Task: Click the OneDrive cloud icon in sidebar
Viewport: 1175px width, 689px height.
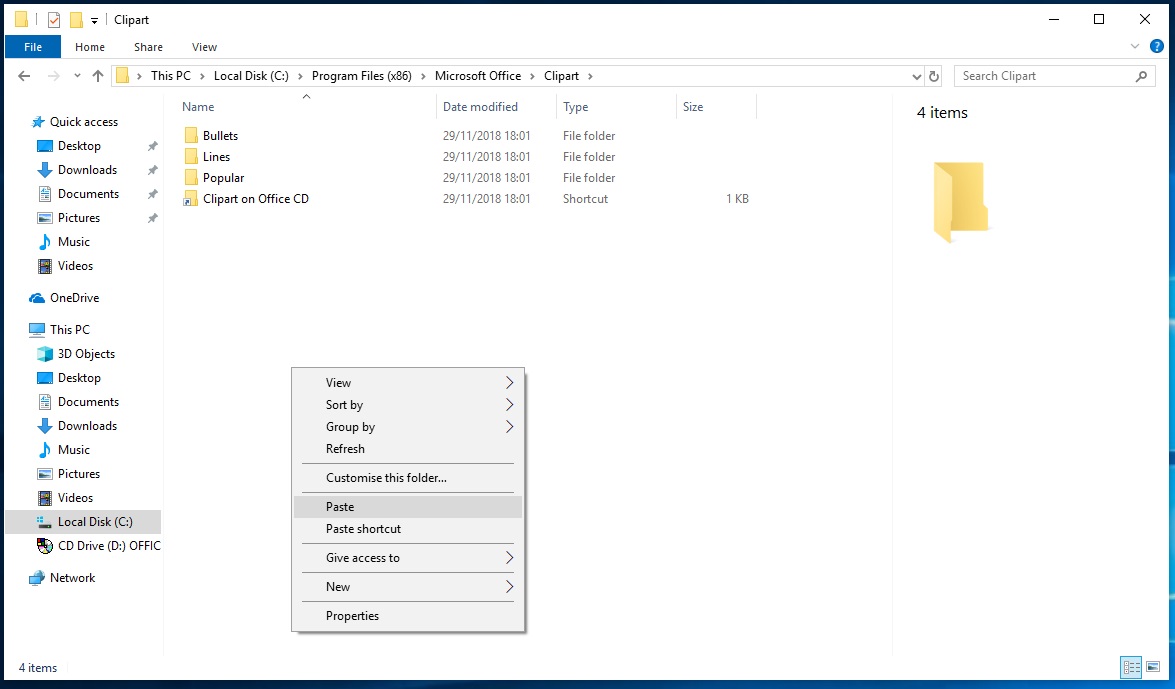Action: tap(37, 298)
